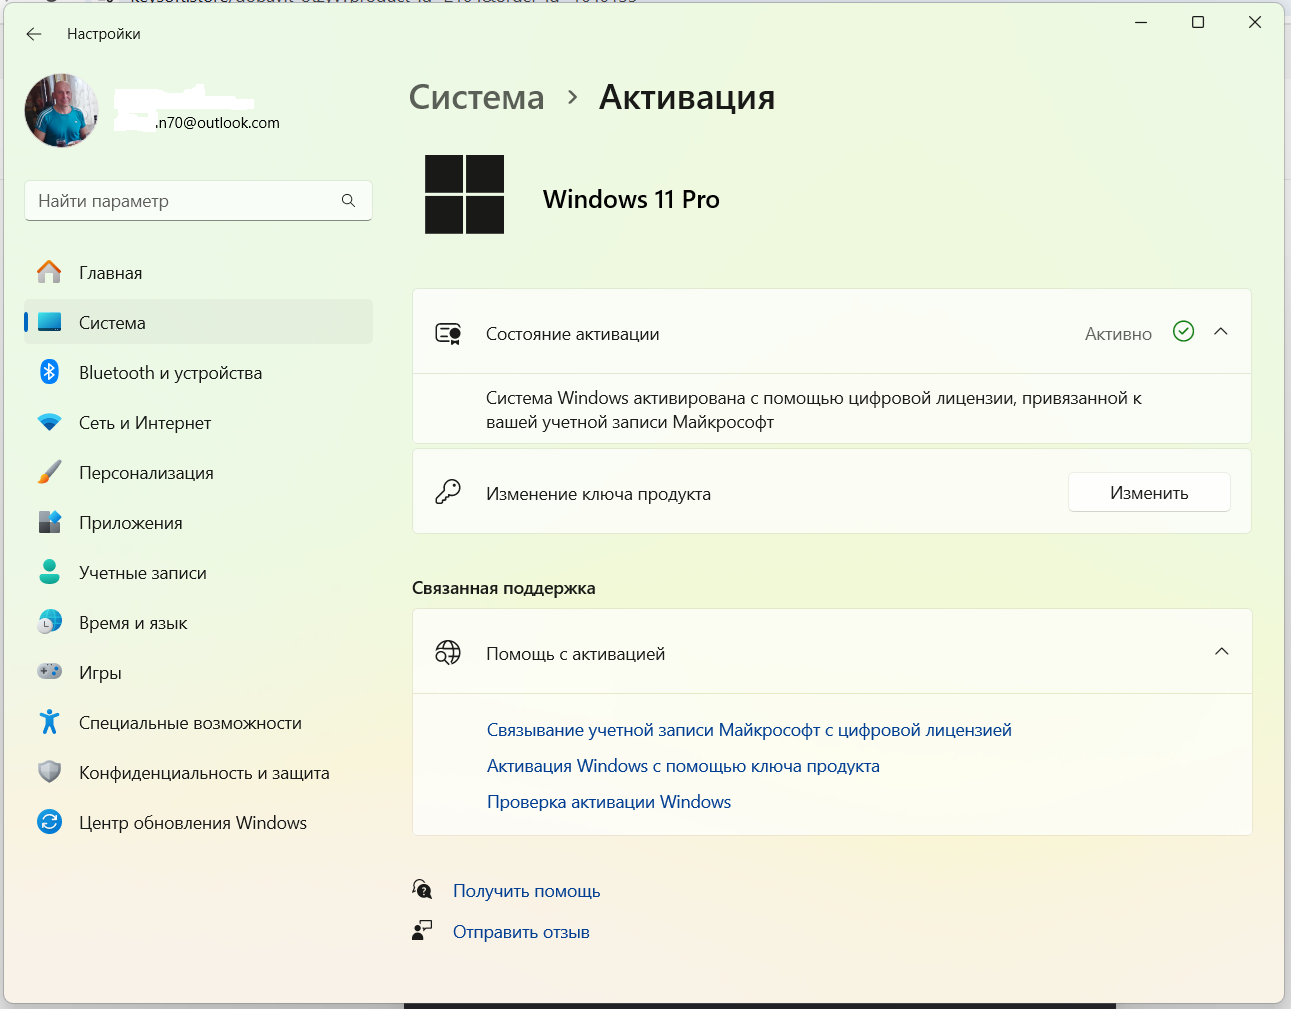Click the Учетные записи person icon
This screenshot has height=1009, width=1291.
pyautogui.click(x=49, y=572)
